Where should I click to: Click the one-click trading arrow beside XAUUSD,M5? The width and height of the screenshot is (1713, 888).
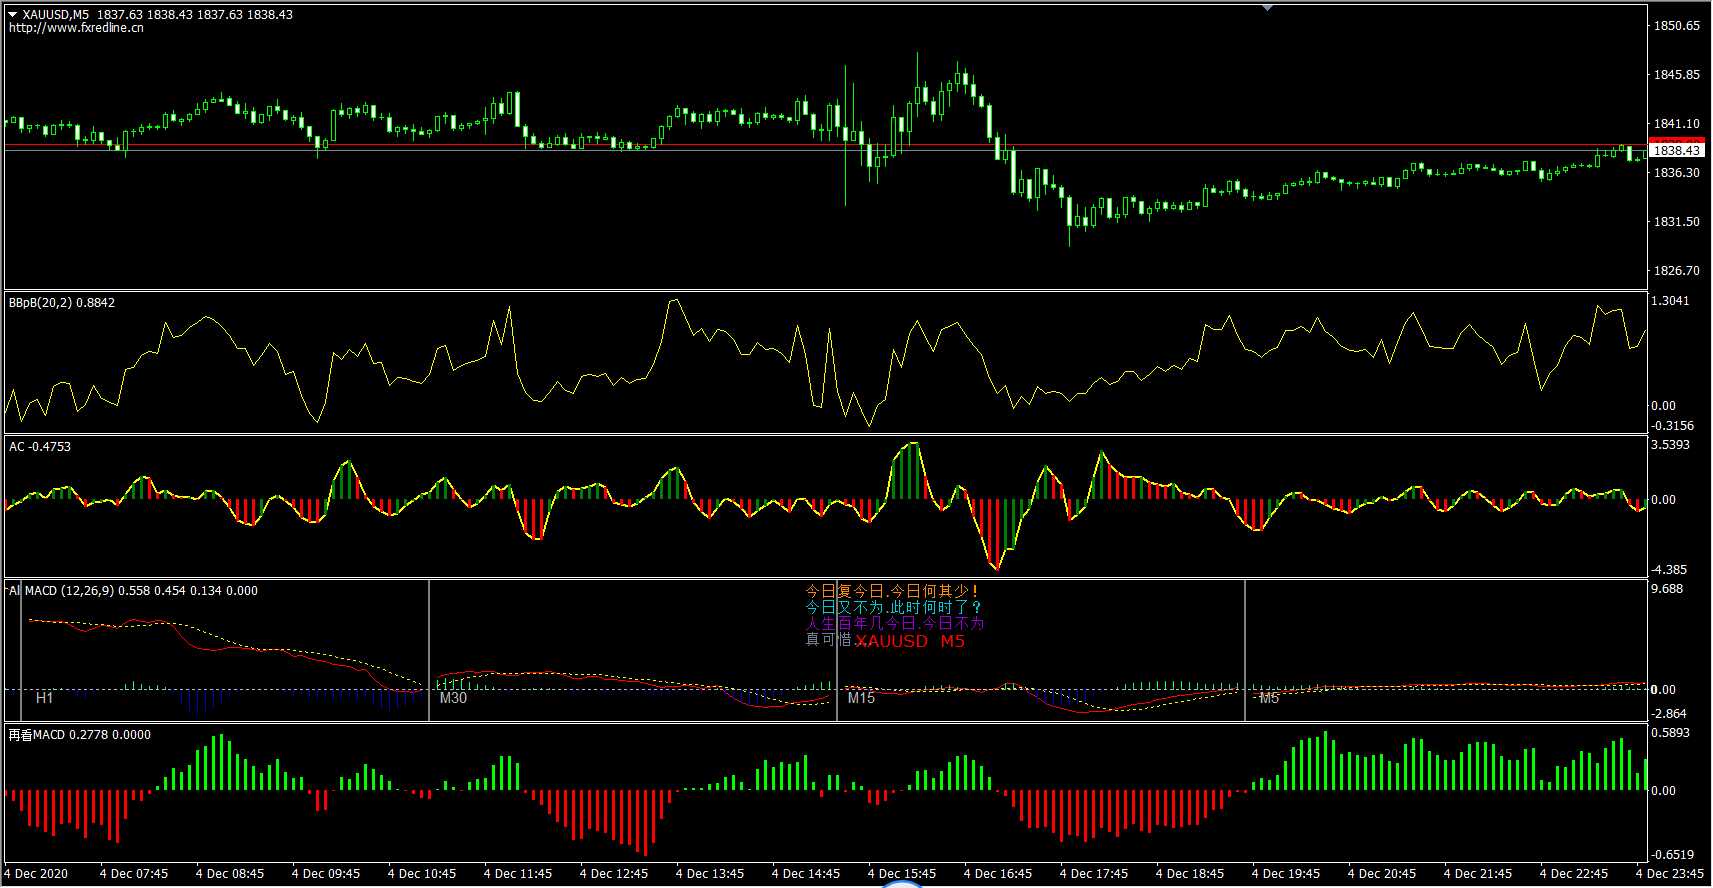[x=13, y=15]
